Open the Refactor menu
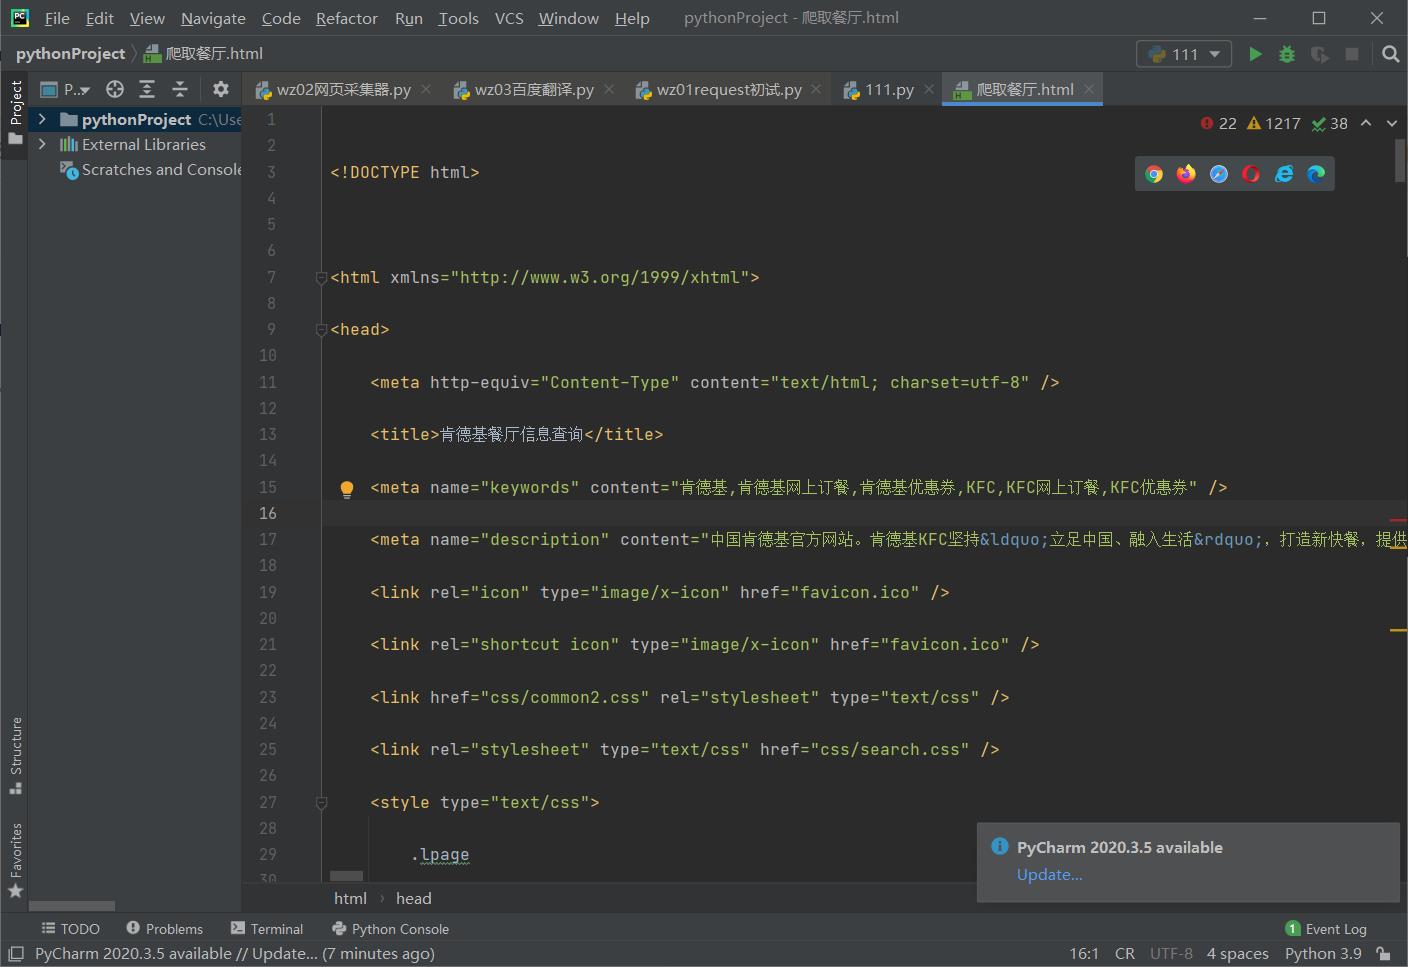 (x=346, y=18)
